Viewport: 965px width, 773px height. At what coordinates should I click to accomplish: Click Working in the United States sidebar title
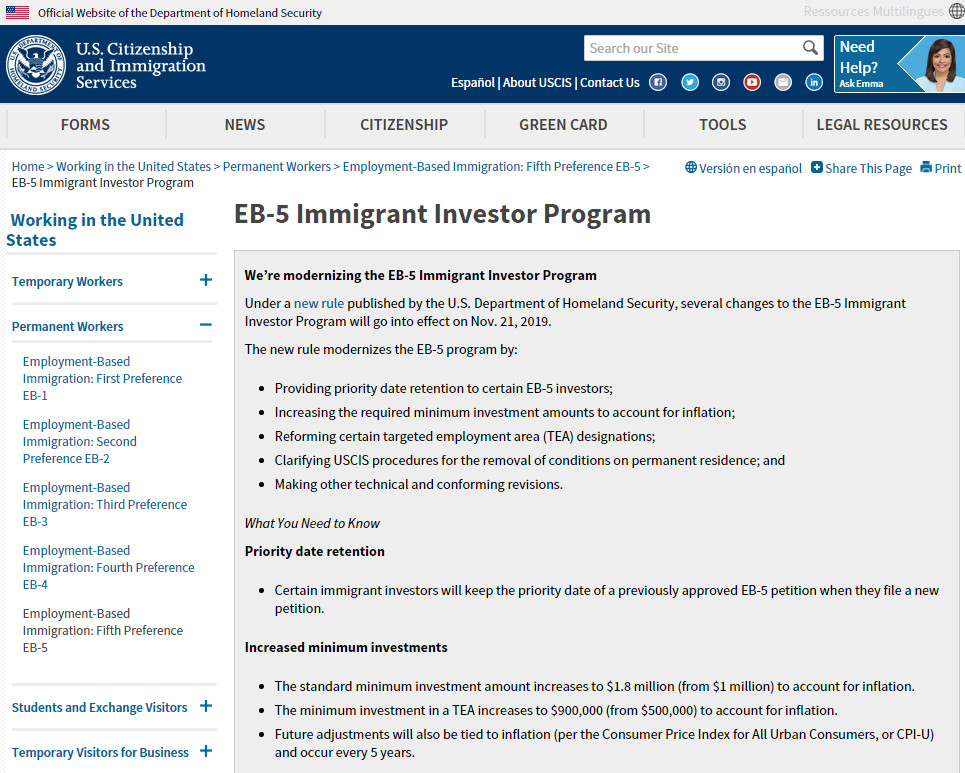coord(95,230)
